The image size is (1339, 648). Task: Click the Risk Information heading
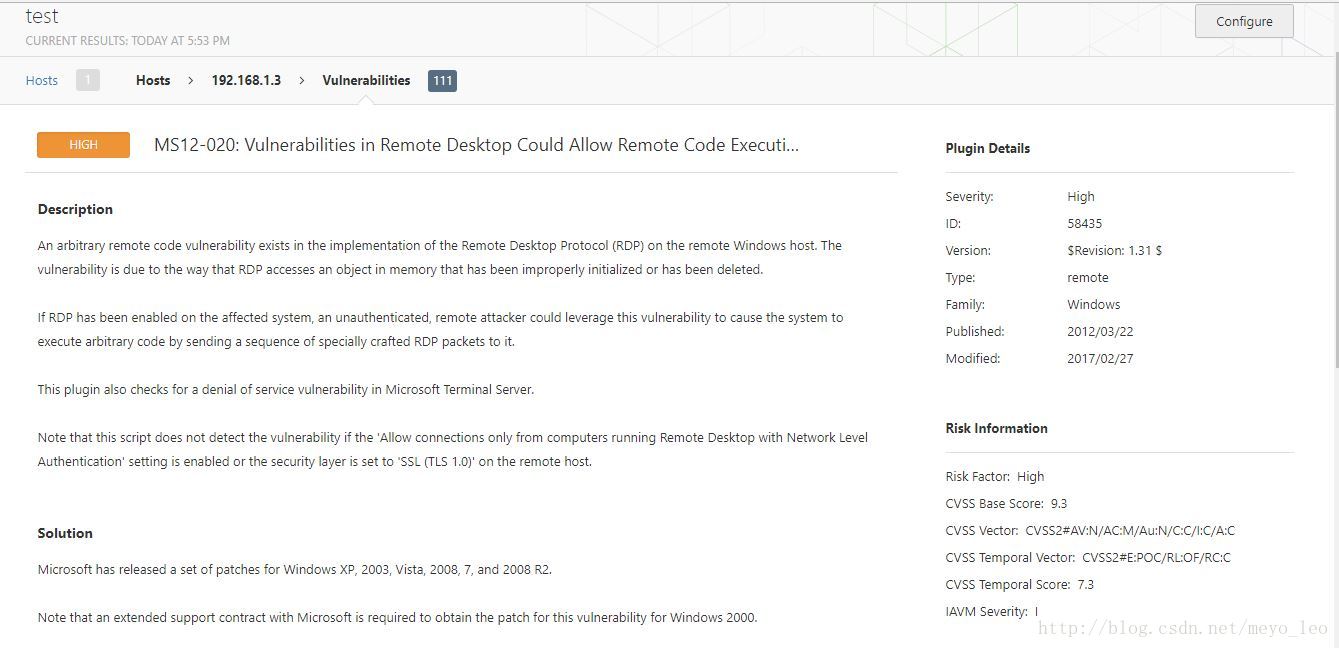997,428
